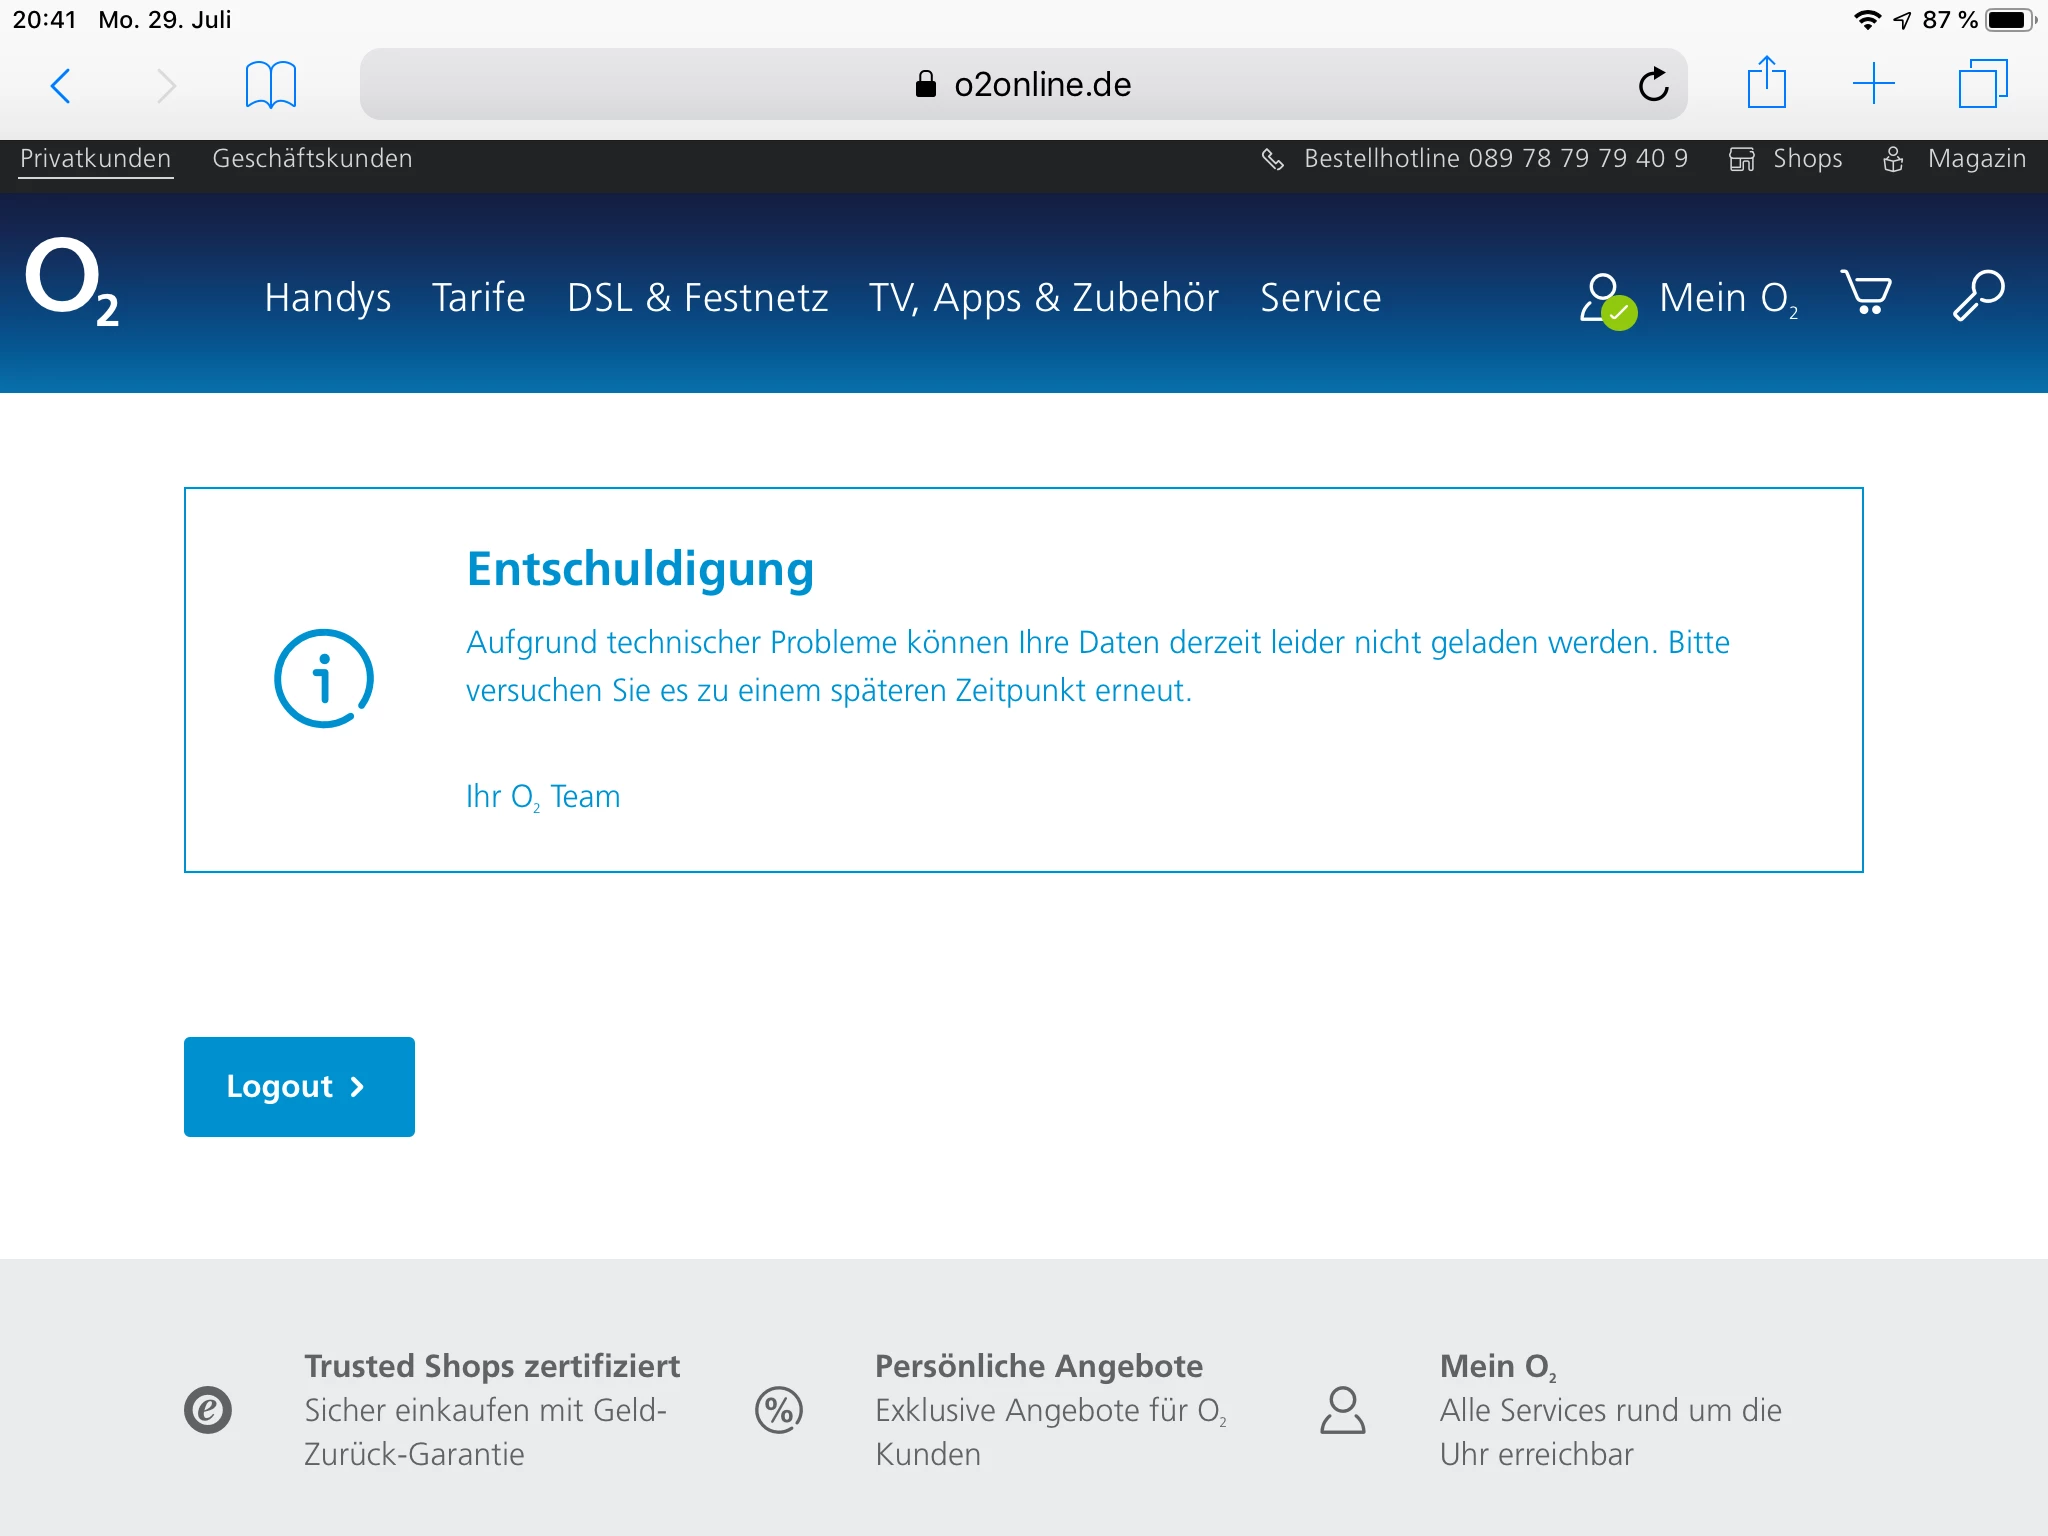Open the Safari share sheet icon

click(x=1766, y=83)
